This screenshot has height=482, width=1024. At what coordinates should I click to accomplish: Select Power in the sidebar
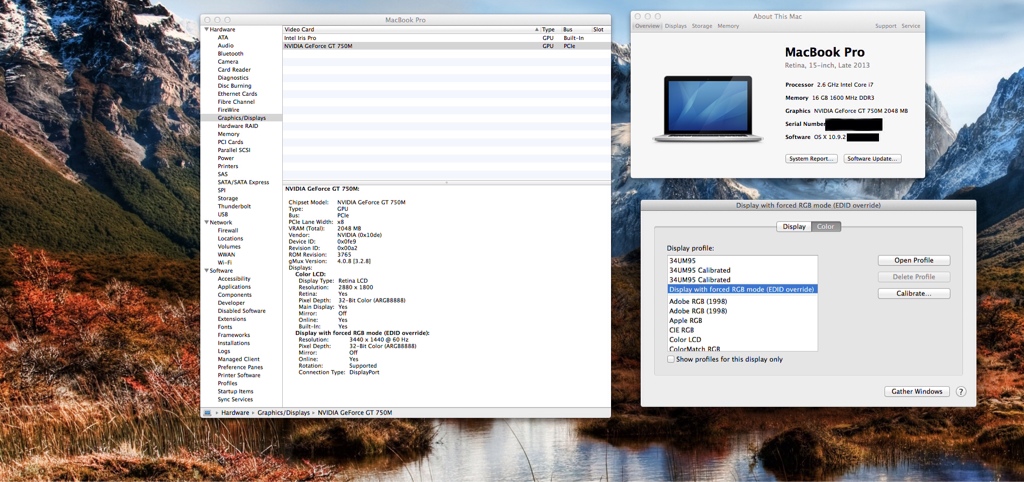tap(226, 158)
